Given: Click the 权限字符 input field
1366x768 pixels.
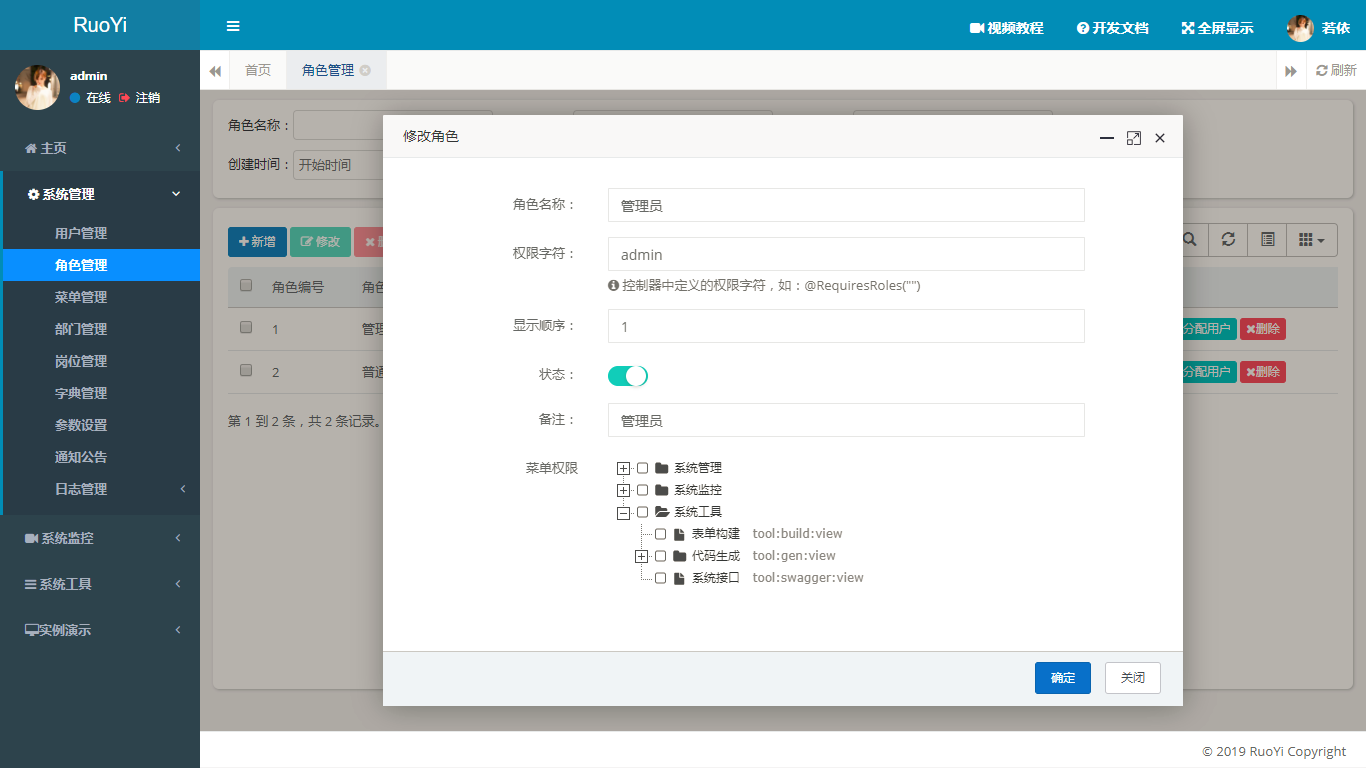Looking at the screenshot, I should [846, 254].
